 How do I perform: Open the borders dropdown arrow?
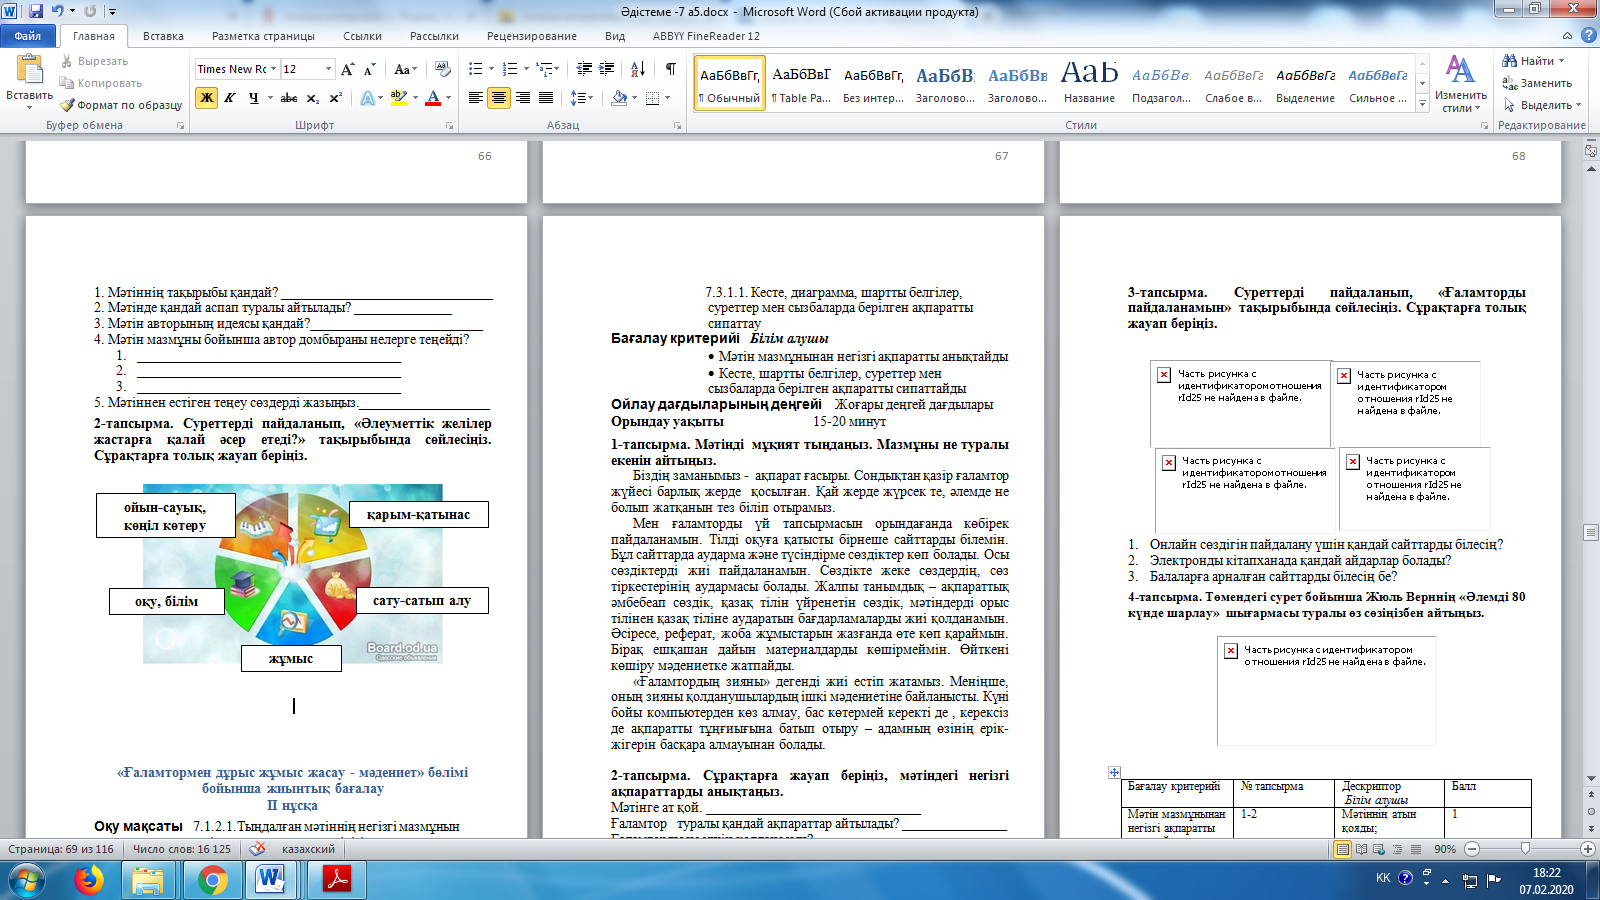667,98
